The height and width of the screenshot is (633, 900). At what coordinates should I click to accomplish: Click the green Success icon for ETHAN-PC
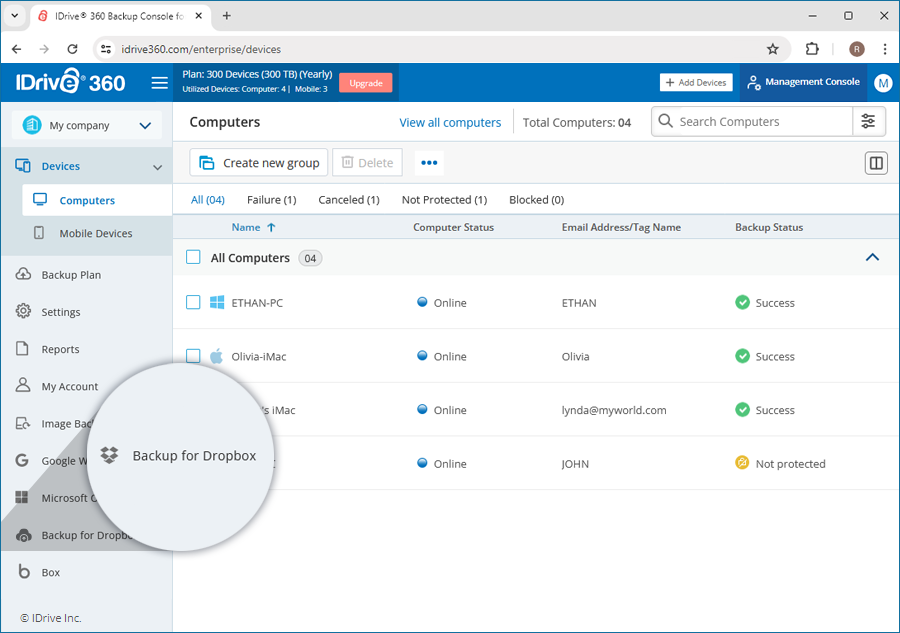[742, 302]
